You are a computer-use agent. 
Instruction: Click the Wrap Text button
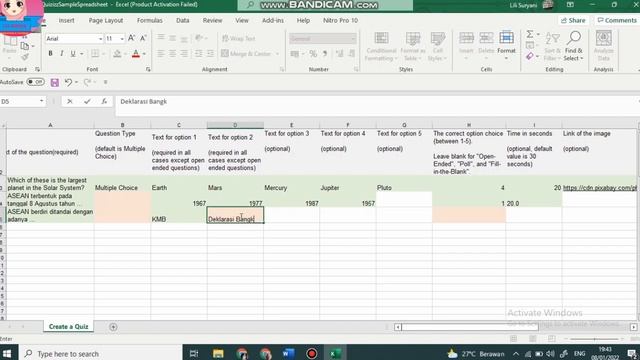(239, 38)
